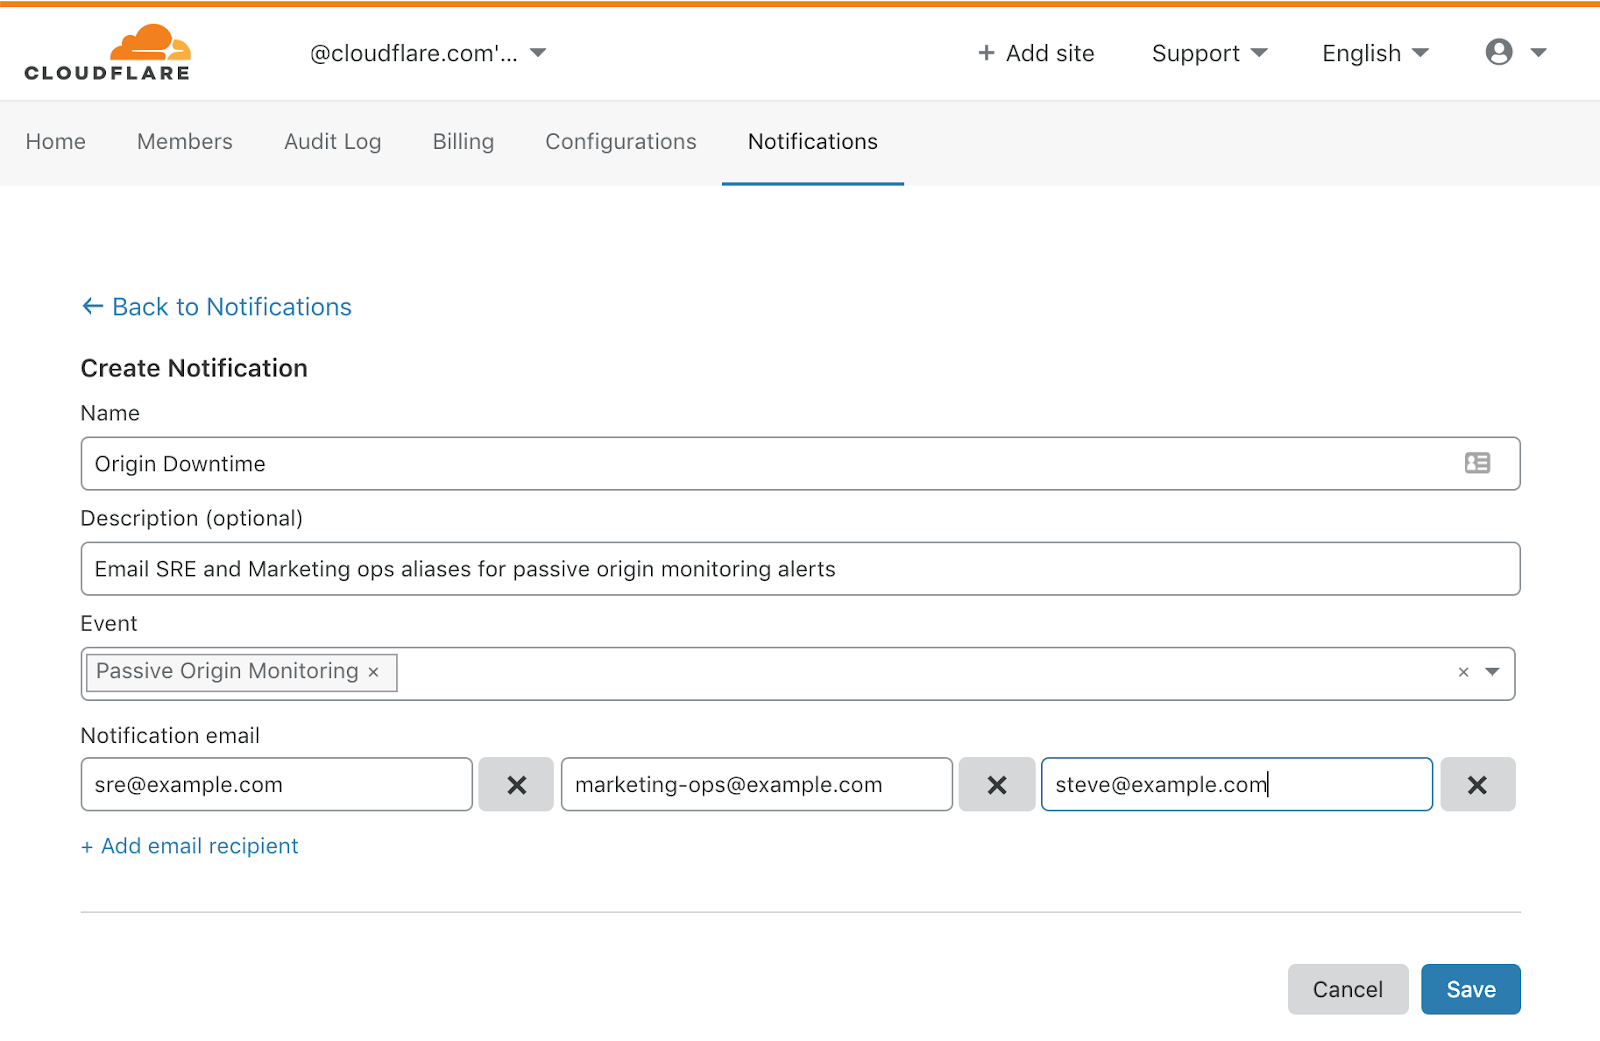
Task: Remove steve@example.com recipient with X button
Action: pyautogui.click(x=1477, y=785)
